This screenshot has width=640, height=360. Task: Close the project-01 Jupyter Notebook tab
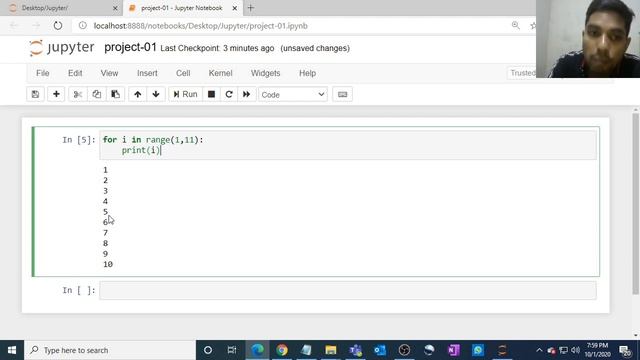[235, 8]
